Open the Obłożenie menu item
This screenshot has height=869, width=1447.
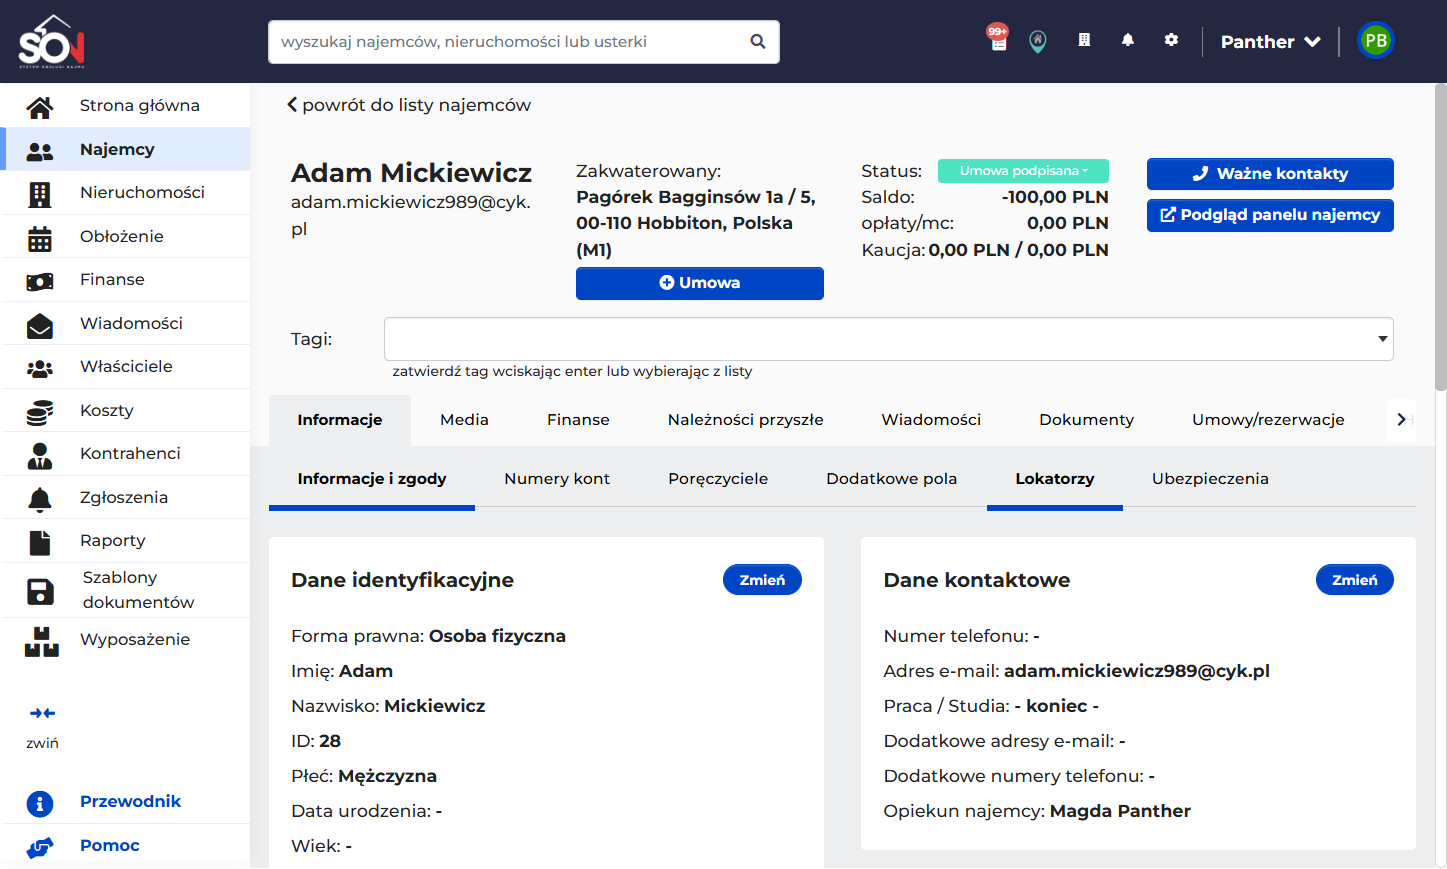pyautogui.click(x=126, y=237)
